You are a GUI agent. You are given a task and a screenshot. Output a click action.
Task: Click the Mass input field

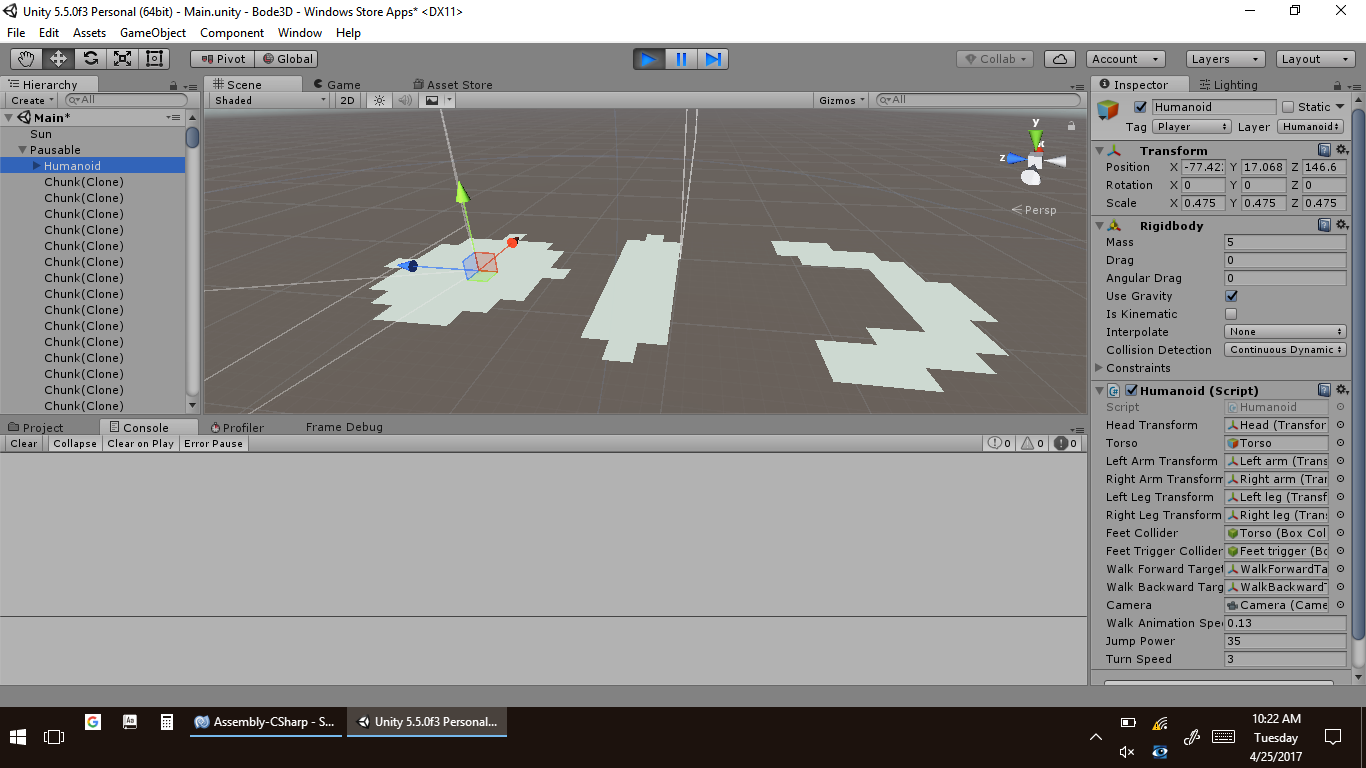click(x=1284, y=242)
